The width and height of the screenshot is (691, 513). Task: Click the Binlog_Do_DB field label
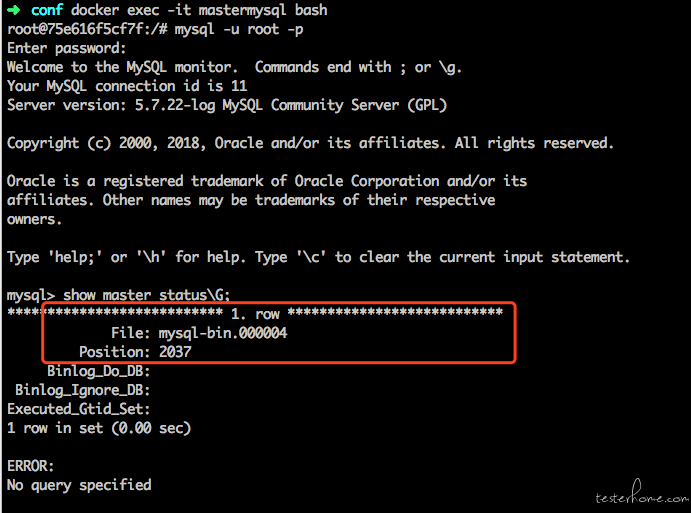pyautogui.click(x=99, y=371)
